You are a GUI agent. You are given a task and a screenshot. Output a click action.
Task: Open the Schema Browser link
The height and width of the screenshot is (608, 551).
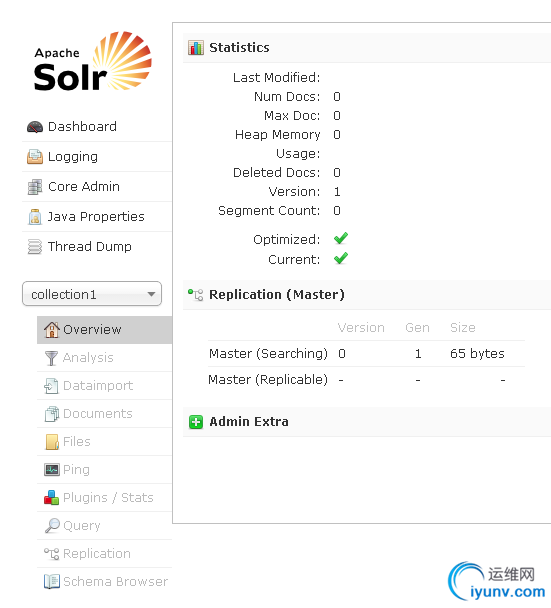(104, 582)
